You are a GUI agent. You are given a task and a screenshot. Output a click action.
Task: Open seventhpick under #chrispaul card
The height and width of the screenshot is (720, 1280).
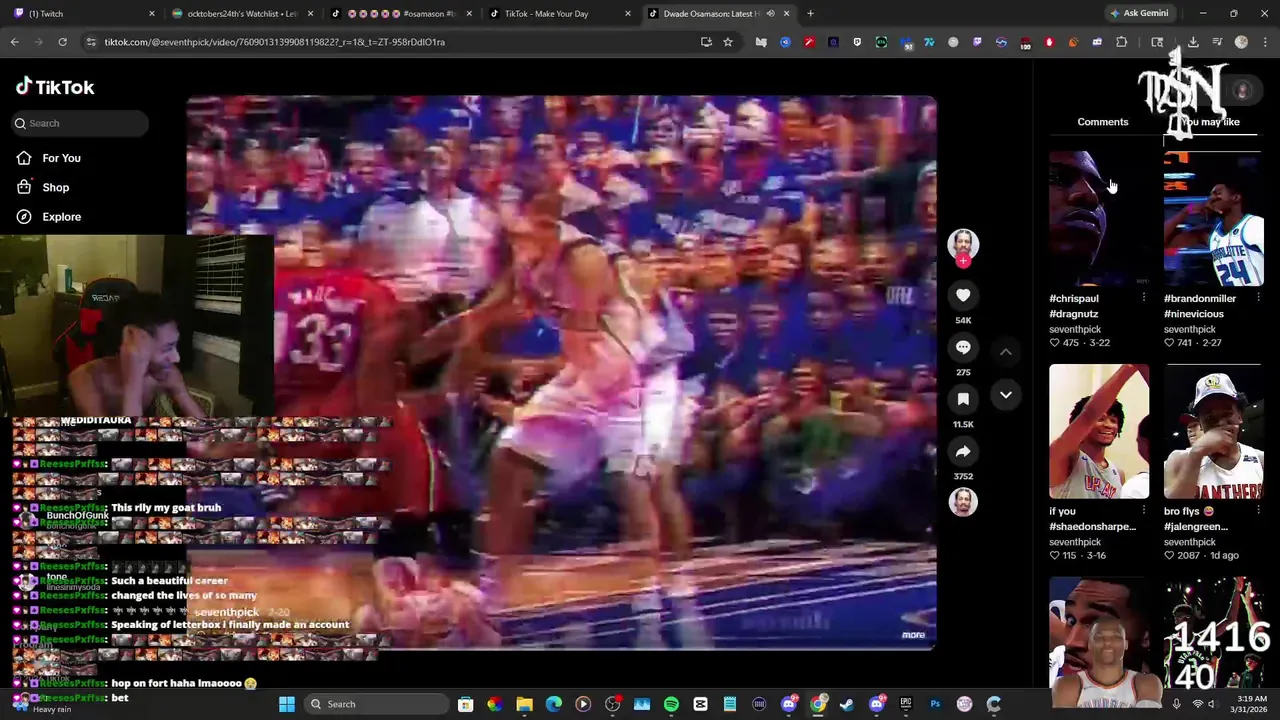(x=1075, y=329)
